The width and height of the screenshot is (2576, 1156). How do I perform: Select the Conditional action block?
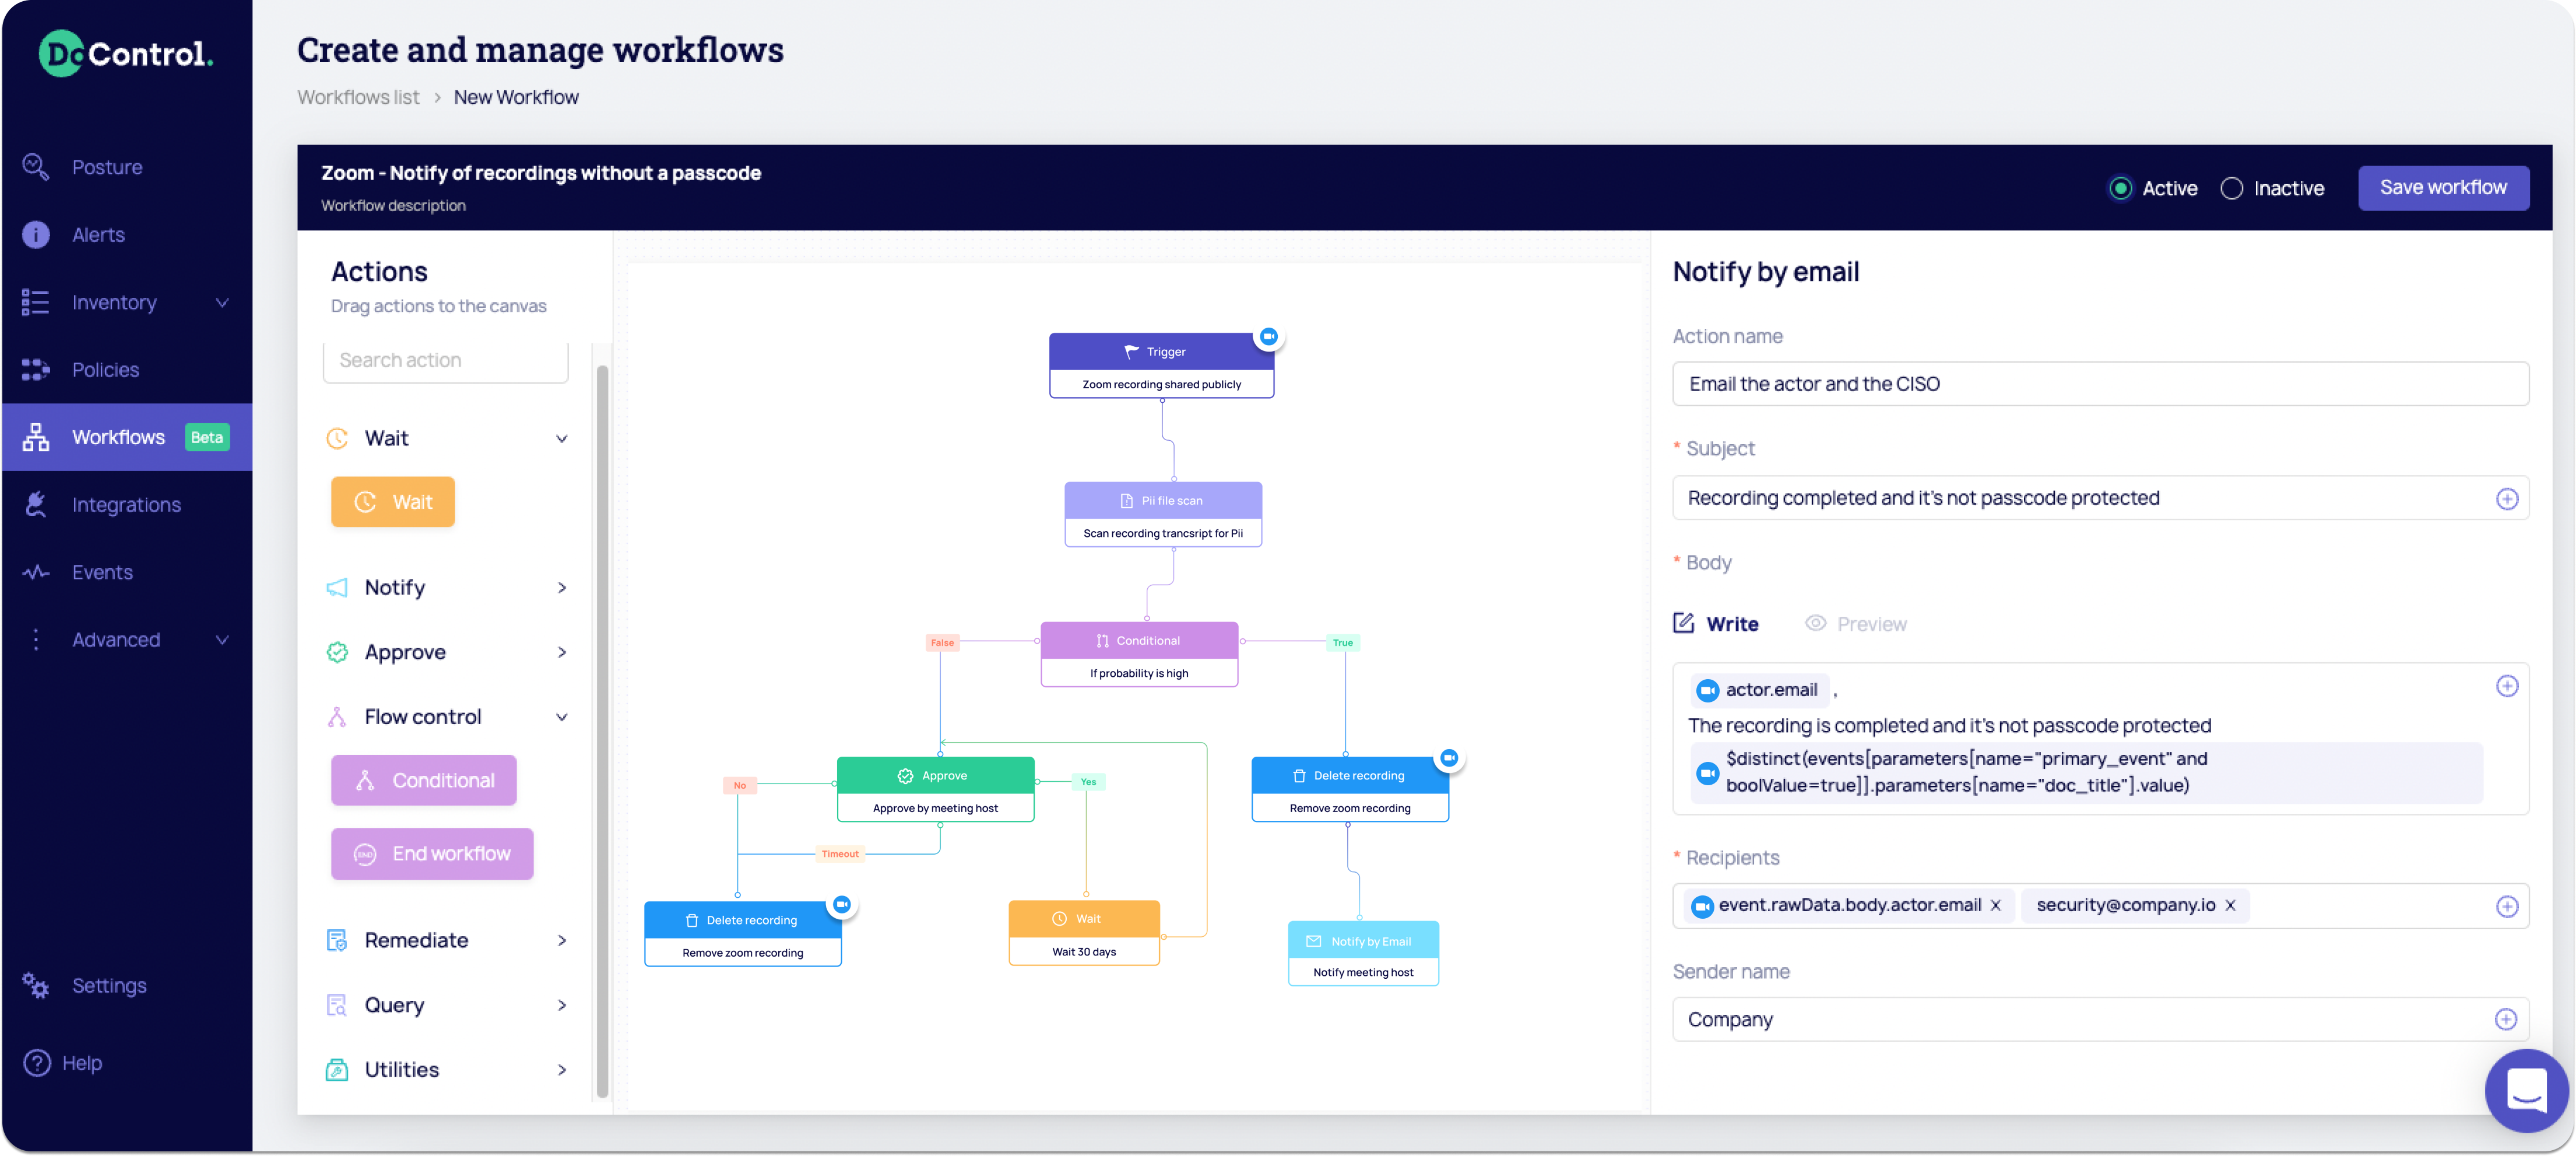click(x=424, y=780)
